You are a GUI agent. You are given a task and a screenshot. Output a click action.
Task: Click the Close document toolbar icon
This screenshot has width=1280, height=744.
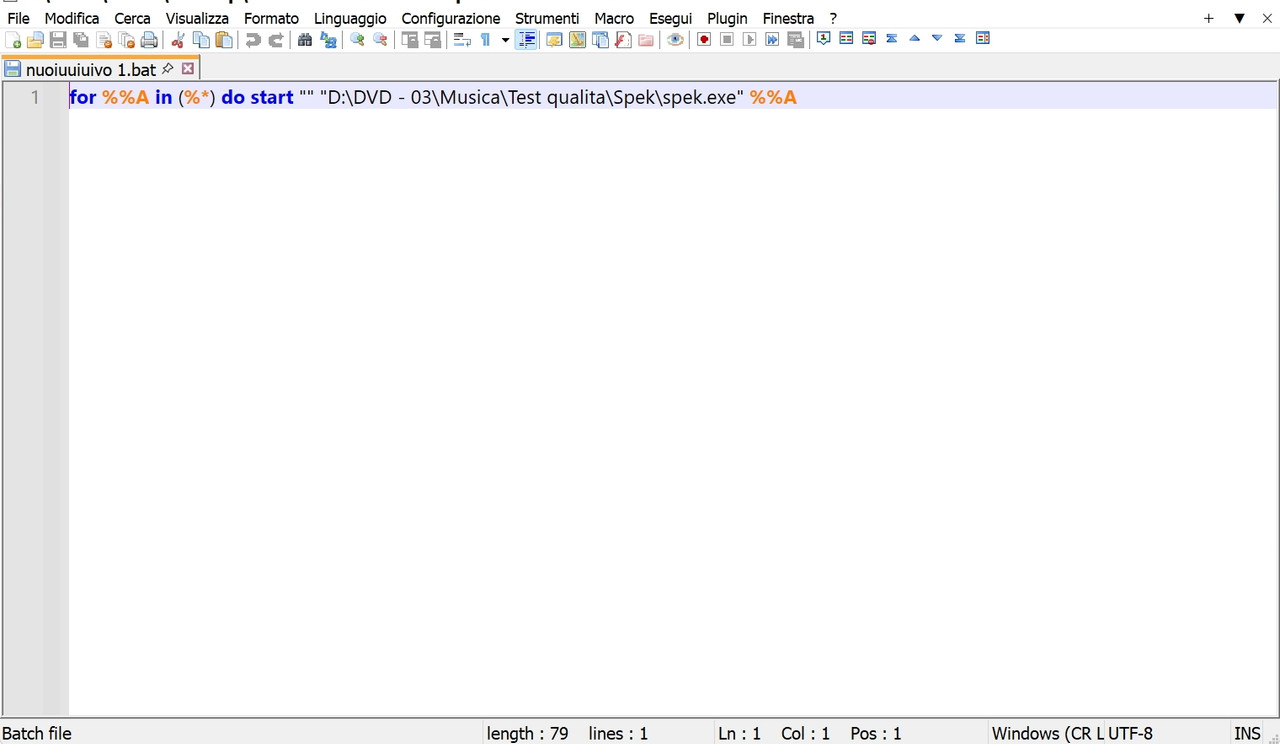tap(104, 40)
